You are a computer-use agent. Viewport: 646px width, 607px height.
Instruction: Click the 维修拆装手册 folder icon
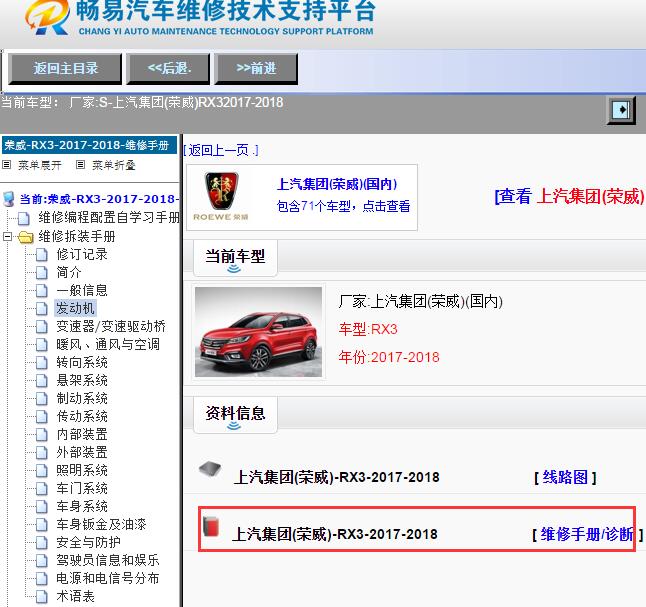coord(26,237)
